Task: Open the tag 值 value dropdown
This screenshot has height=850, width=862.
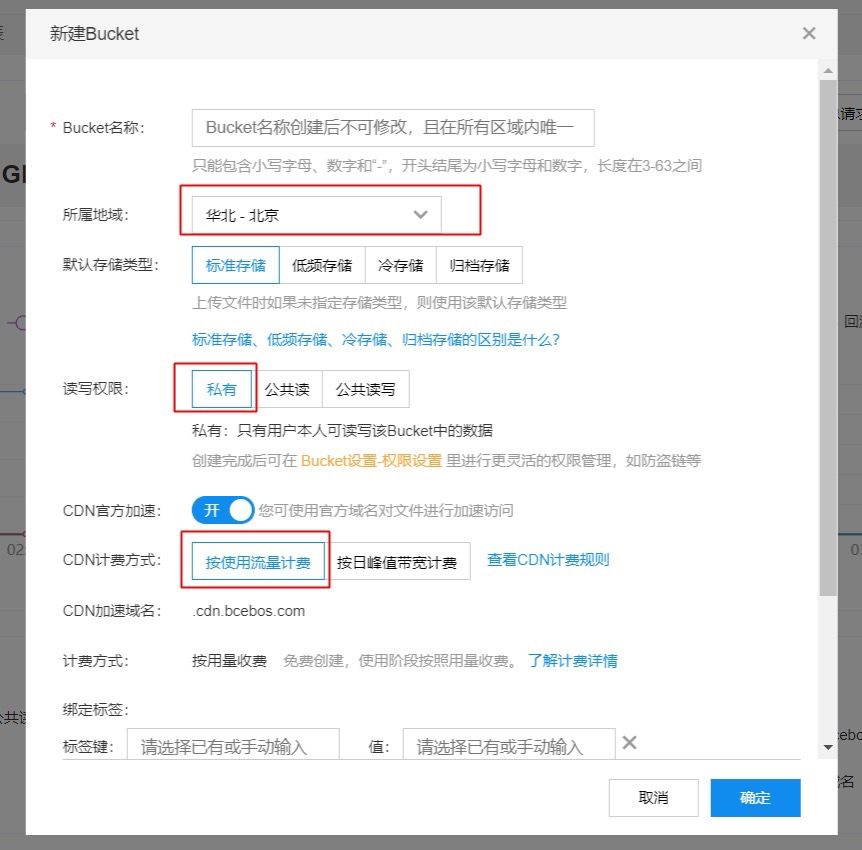Action: click(x=508, y=744)
